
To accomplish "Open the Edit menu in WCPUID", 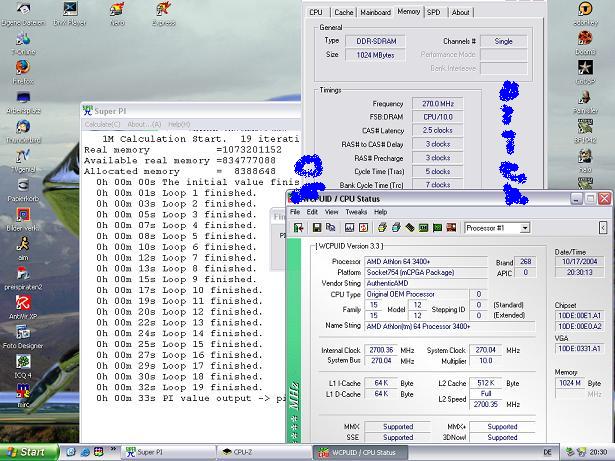I will tap(312, 212).
